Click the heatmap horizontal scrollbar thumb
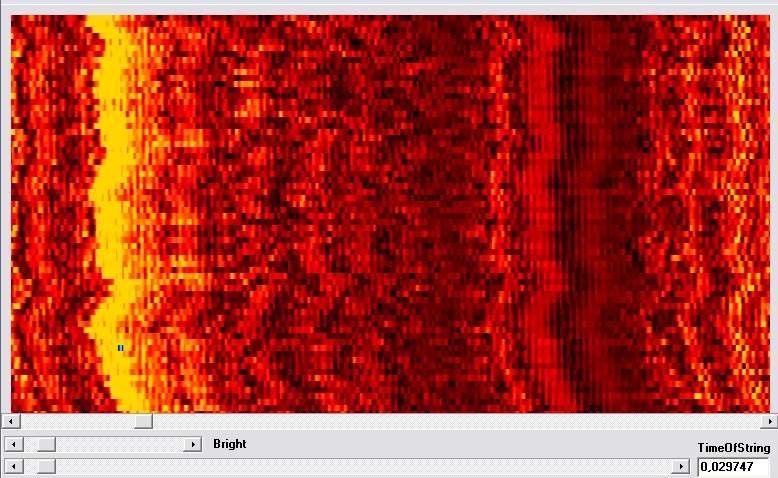This screenshot has height=478, width=778. click(x=143, y=422)
